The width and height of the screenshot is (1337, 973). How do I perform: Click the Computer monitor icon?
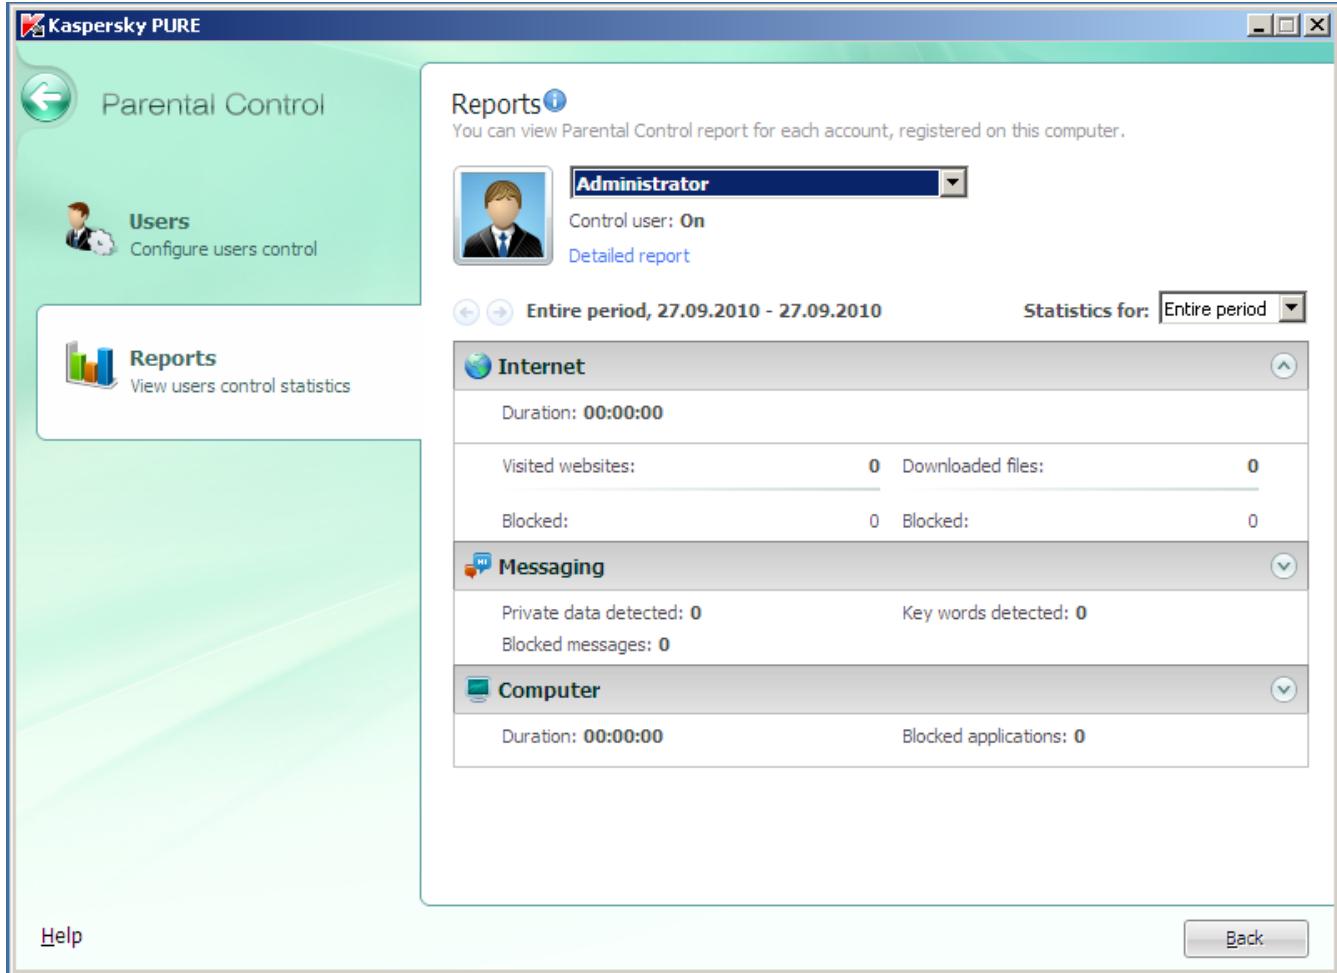(x=478, y=691)
